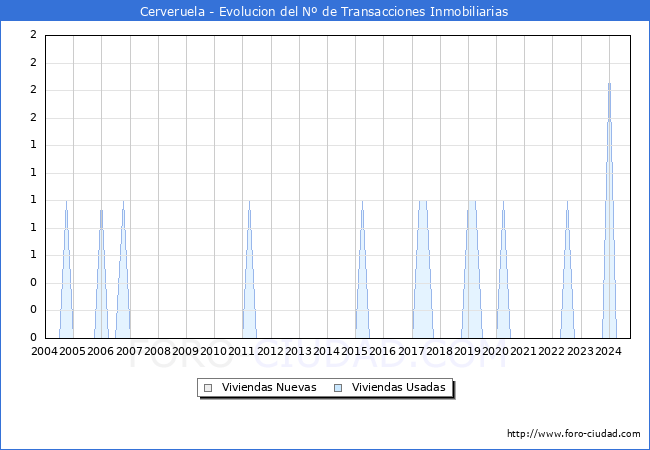Click the 2023 x-axis label
Viewport: 650px width, 450px height.
pyautogui.click(x=580, y=351)
